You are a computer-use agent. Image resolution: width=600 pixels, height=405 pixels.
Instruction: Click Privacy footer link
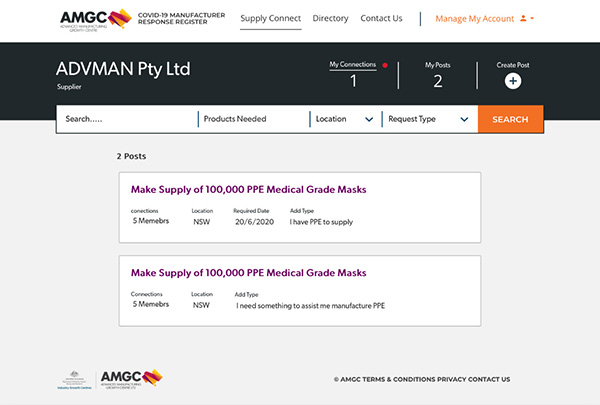click(452, 379)
